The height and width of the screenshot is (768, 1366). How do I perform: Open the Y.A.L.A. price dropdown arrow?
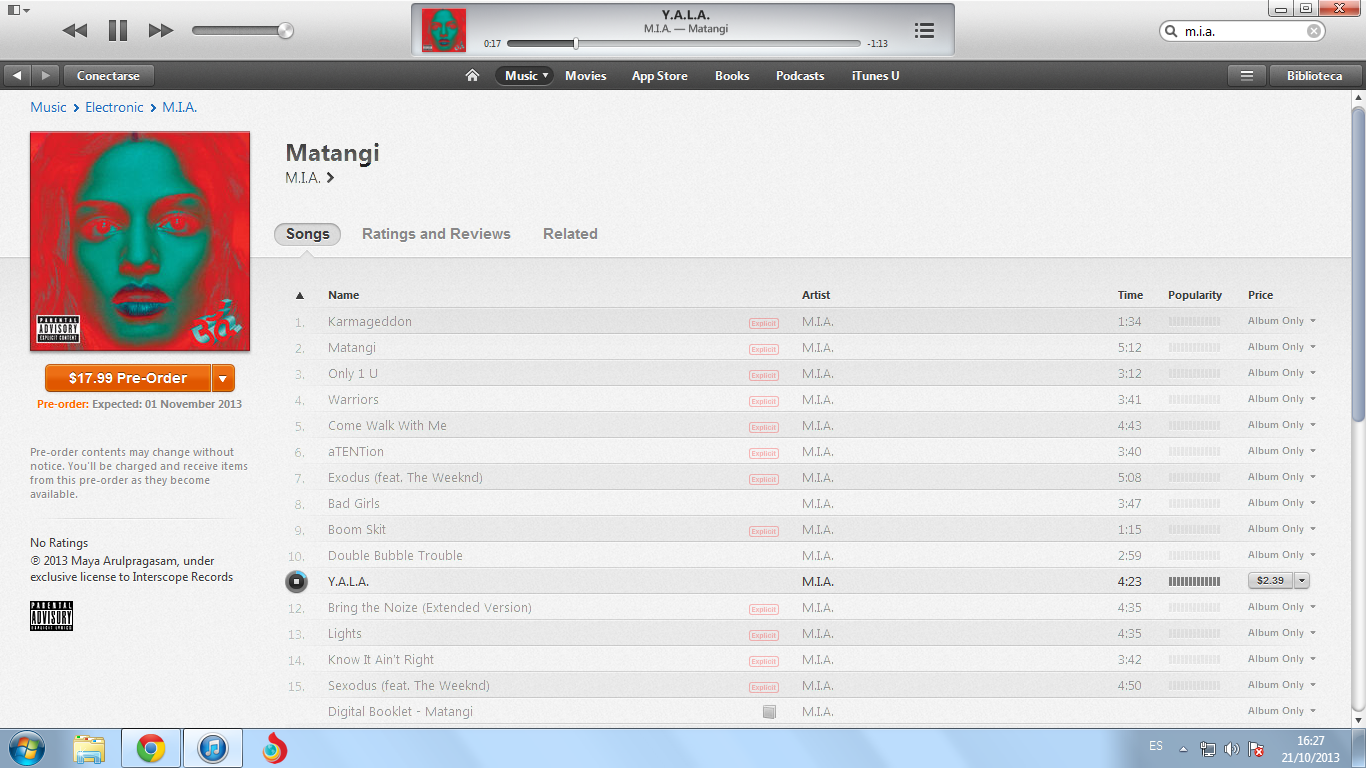tap(1301, 581)
